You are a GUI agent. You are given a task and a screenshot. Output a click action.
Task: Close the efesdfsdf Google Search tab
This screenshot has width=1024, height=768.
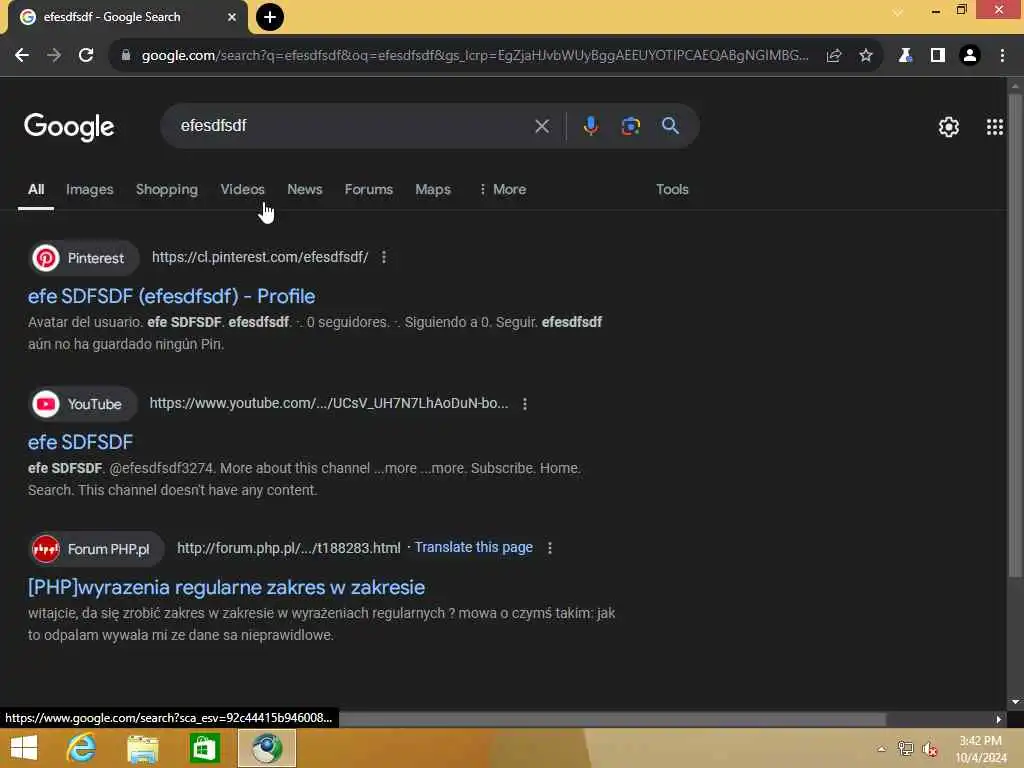click(x=232, y=17)
